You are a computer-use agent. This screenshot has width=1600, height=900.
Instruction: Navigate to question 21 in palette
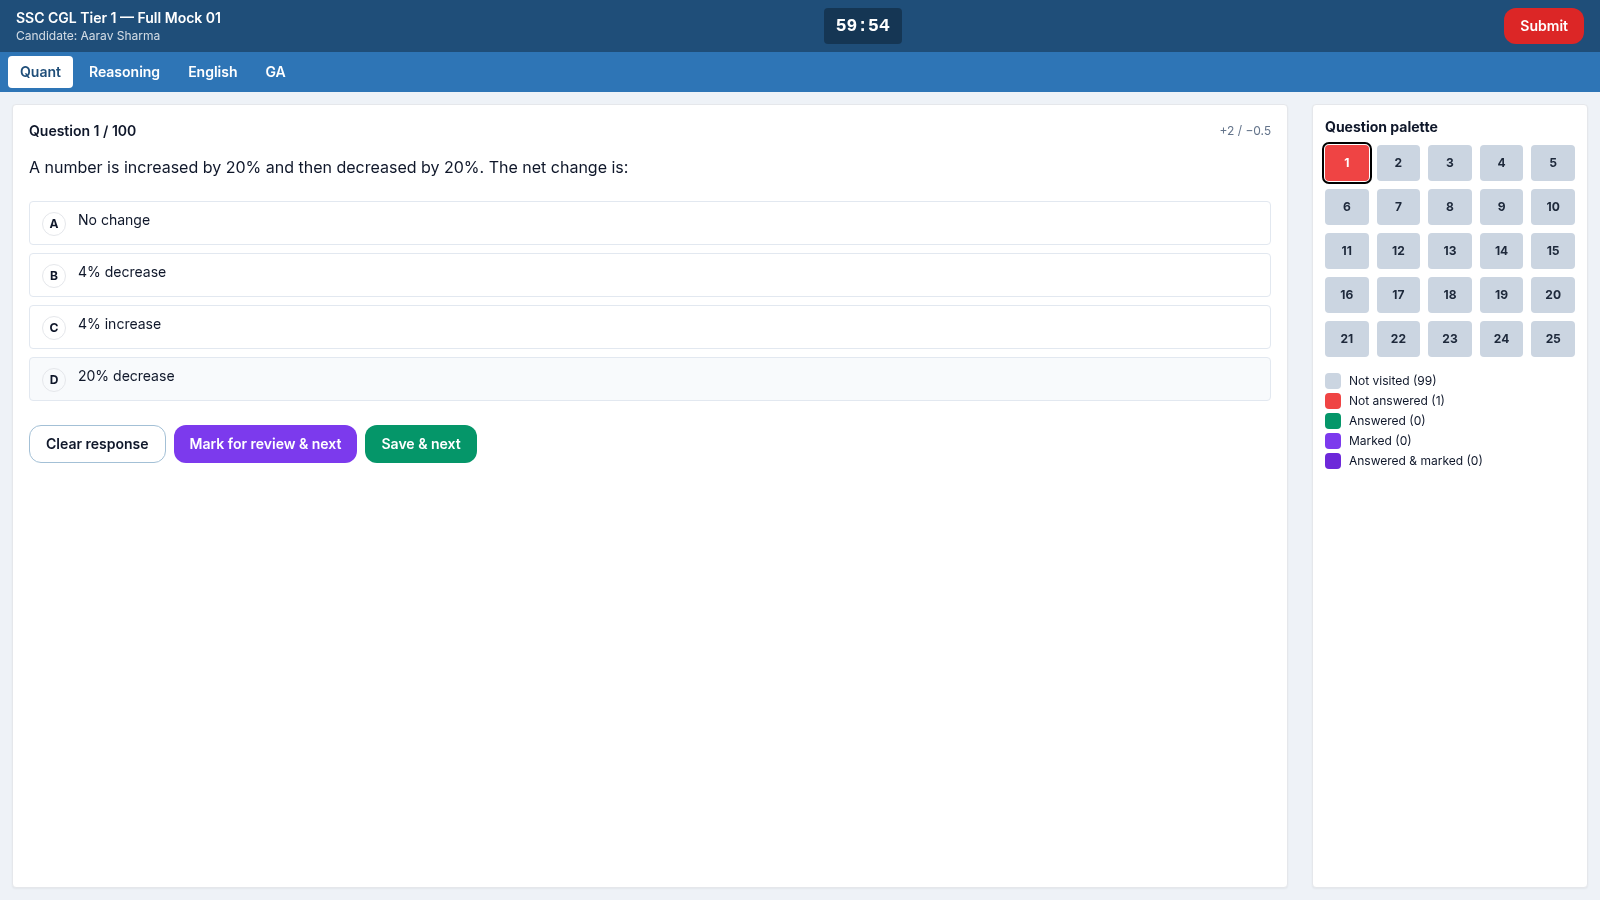tap(1347, 339)
